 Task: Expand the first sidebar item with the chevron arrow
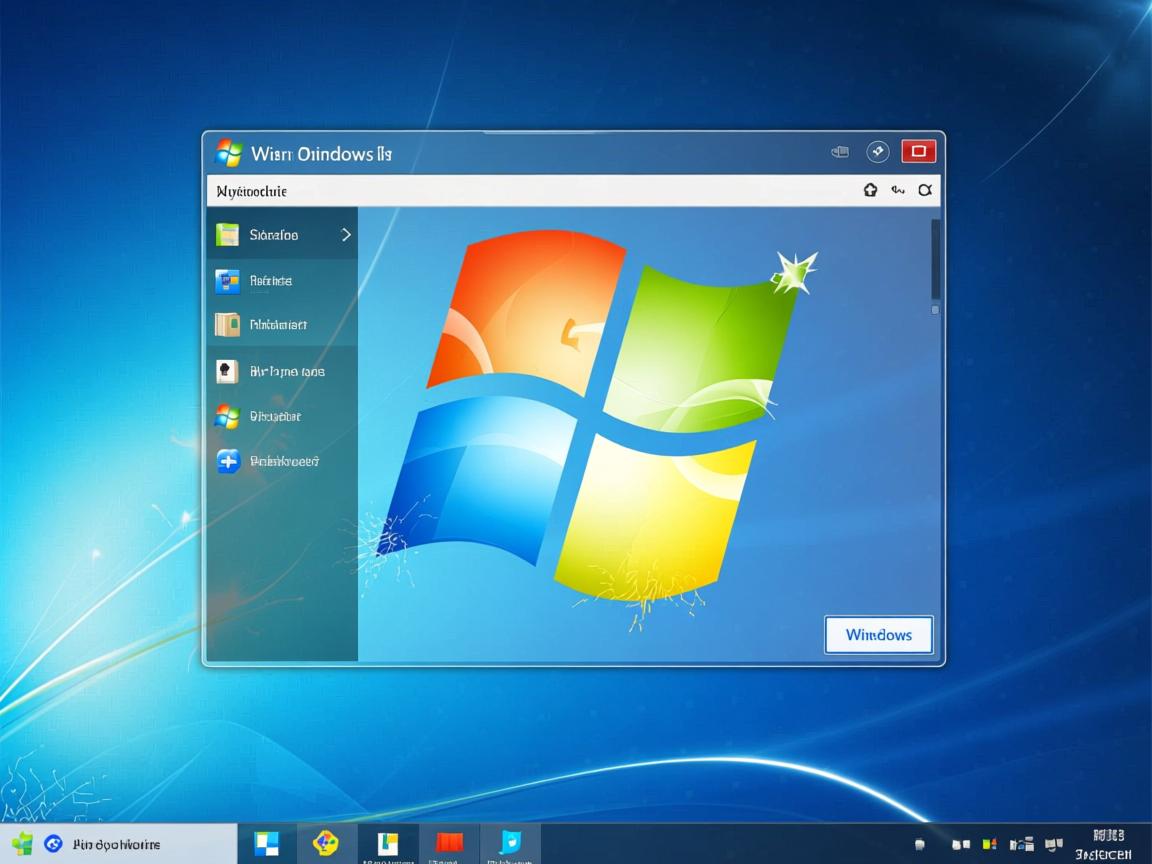click(x=282, y=235)
